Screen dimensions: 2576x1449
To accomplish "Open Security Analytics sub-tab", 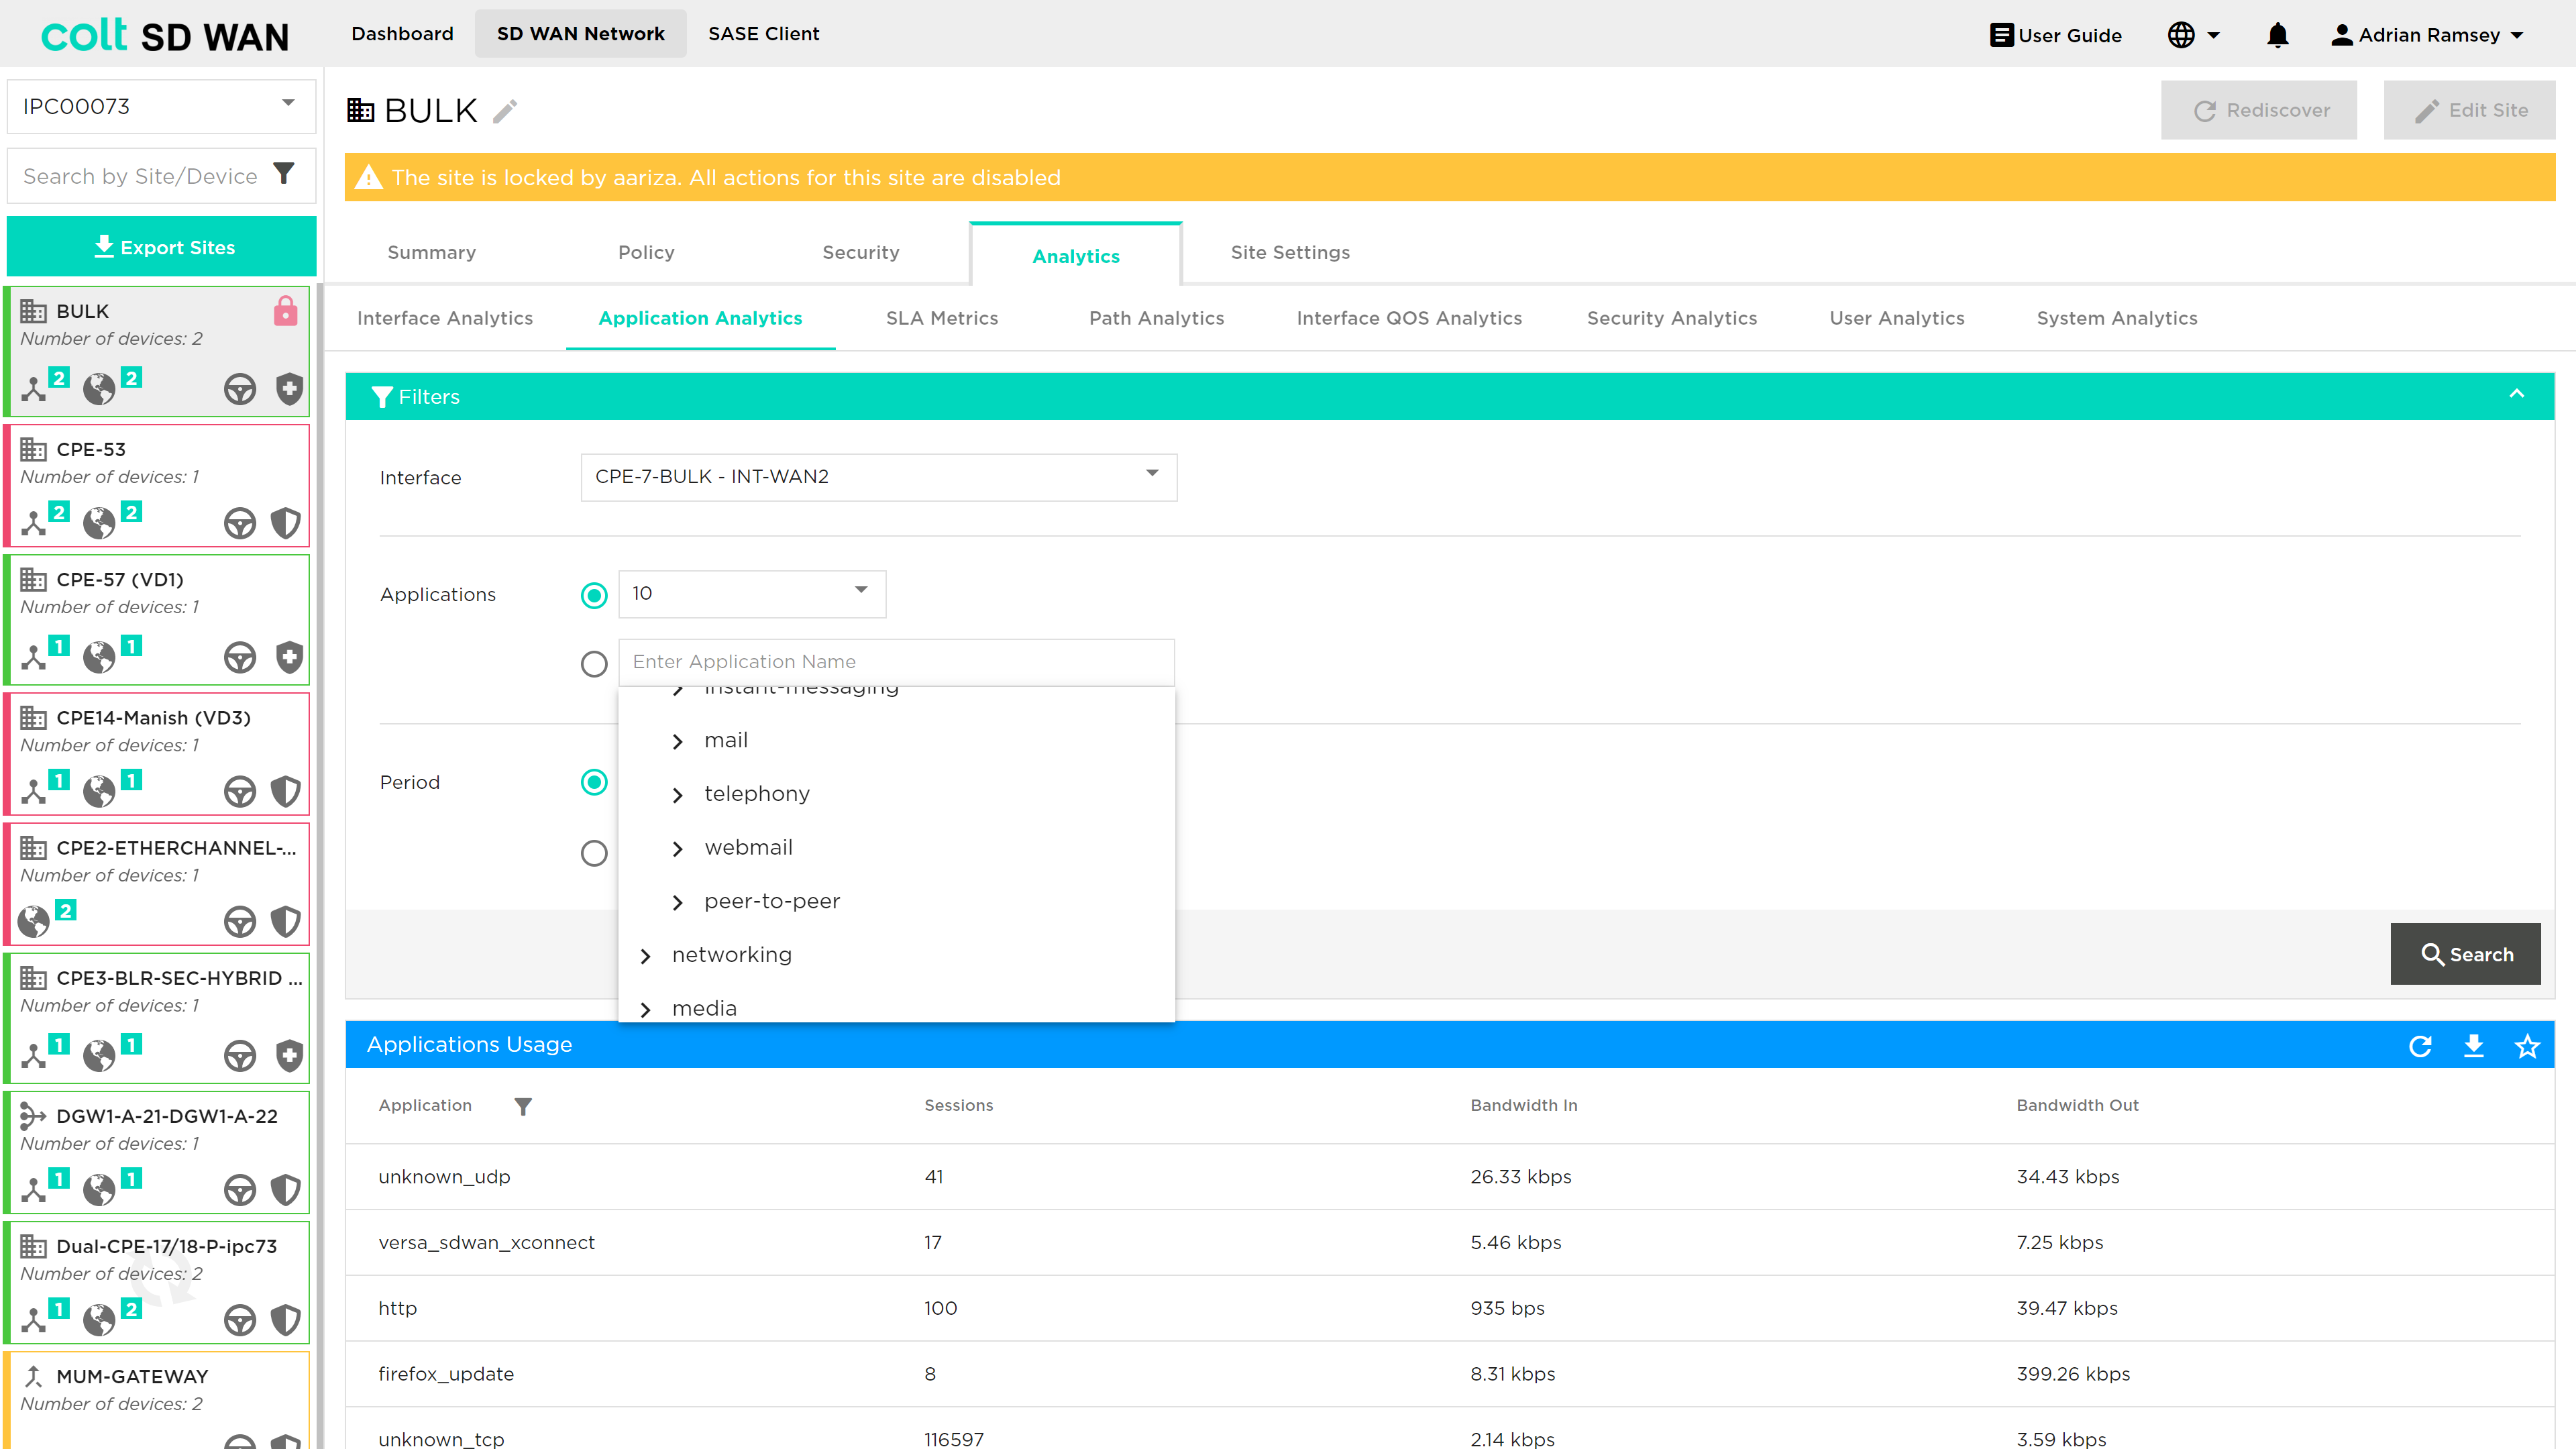I will [x=1672, y=318].
